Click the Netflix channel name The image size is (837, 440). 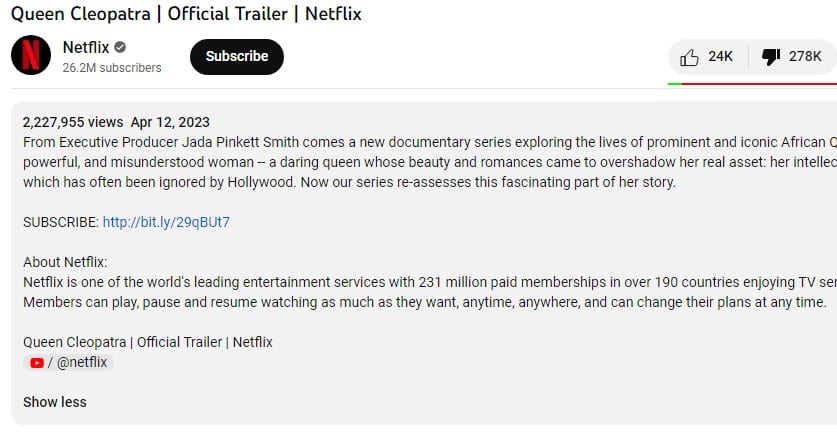click(x=86, y=47)
